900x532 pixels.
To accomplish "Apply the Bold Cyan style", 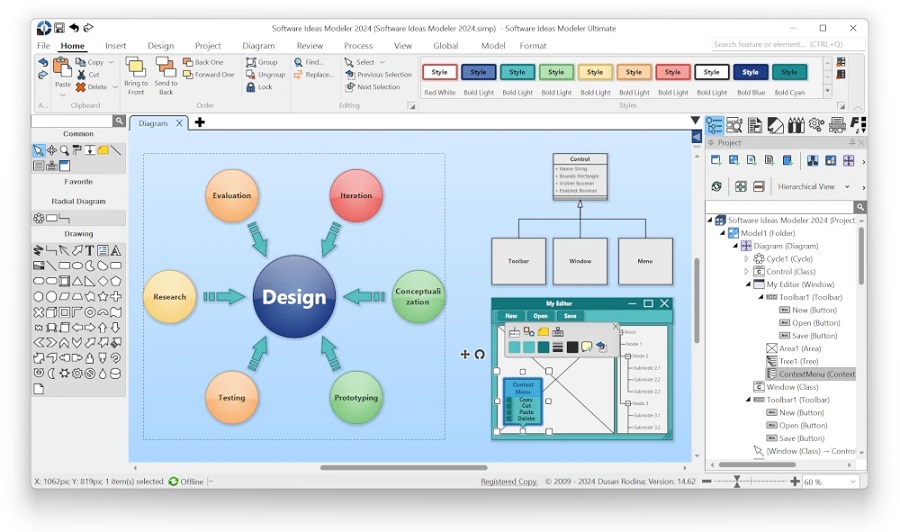I will 789,72.
